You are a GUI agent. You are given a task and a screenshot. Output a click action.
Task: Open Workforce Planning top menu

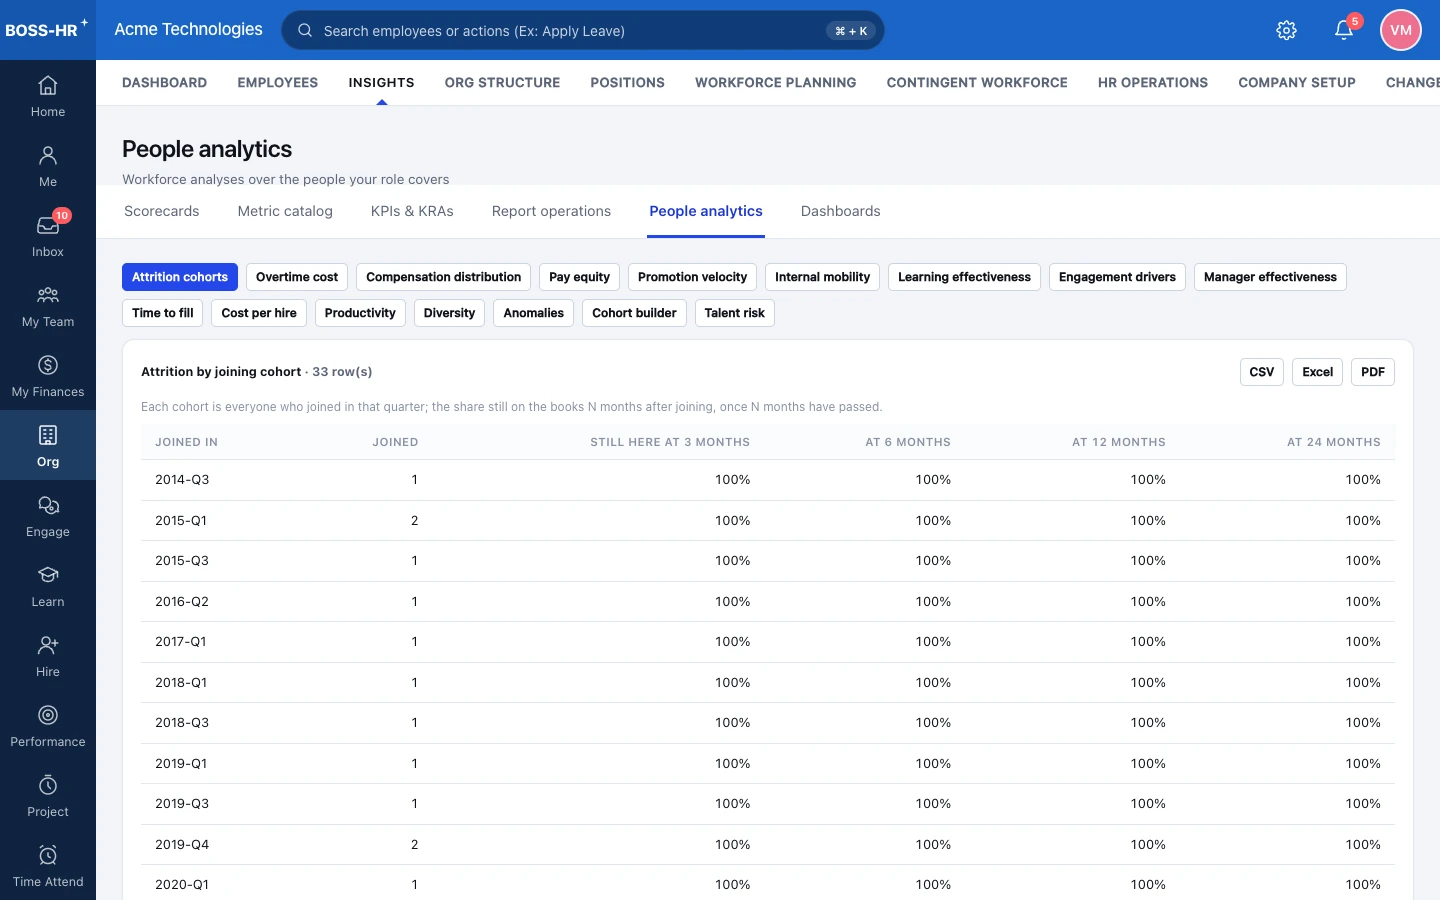(776, 83)
